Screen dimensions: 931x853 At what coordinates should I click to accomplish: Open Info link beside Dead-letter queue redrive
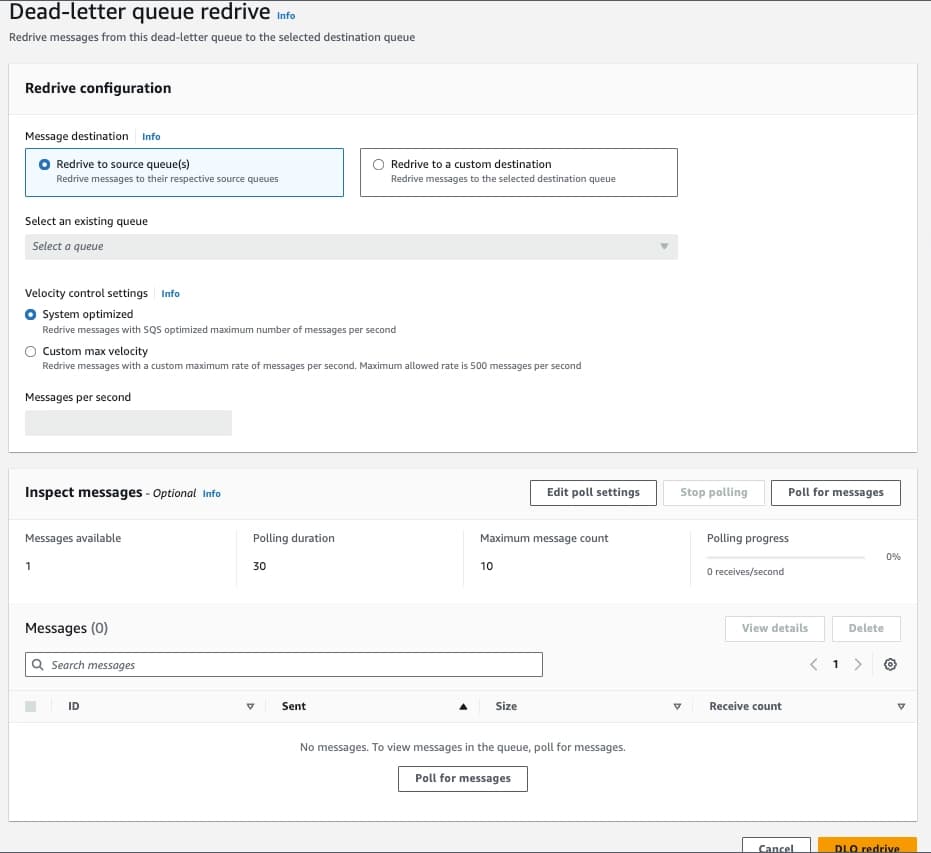(x=286, y=16)
